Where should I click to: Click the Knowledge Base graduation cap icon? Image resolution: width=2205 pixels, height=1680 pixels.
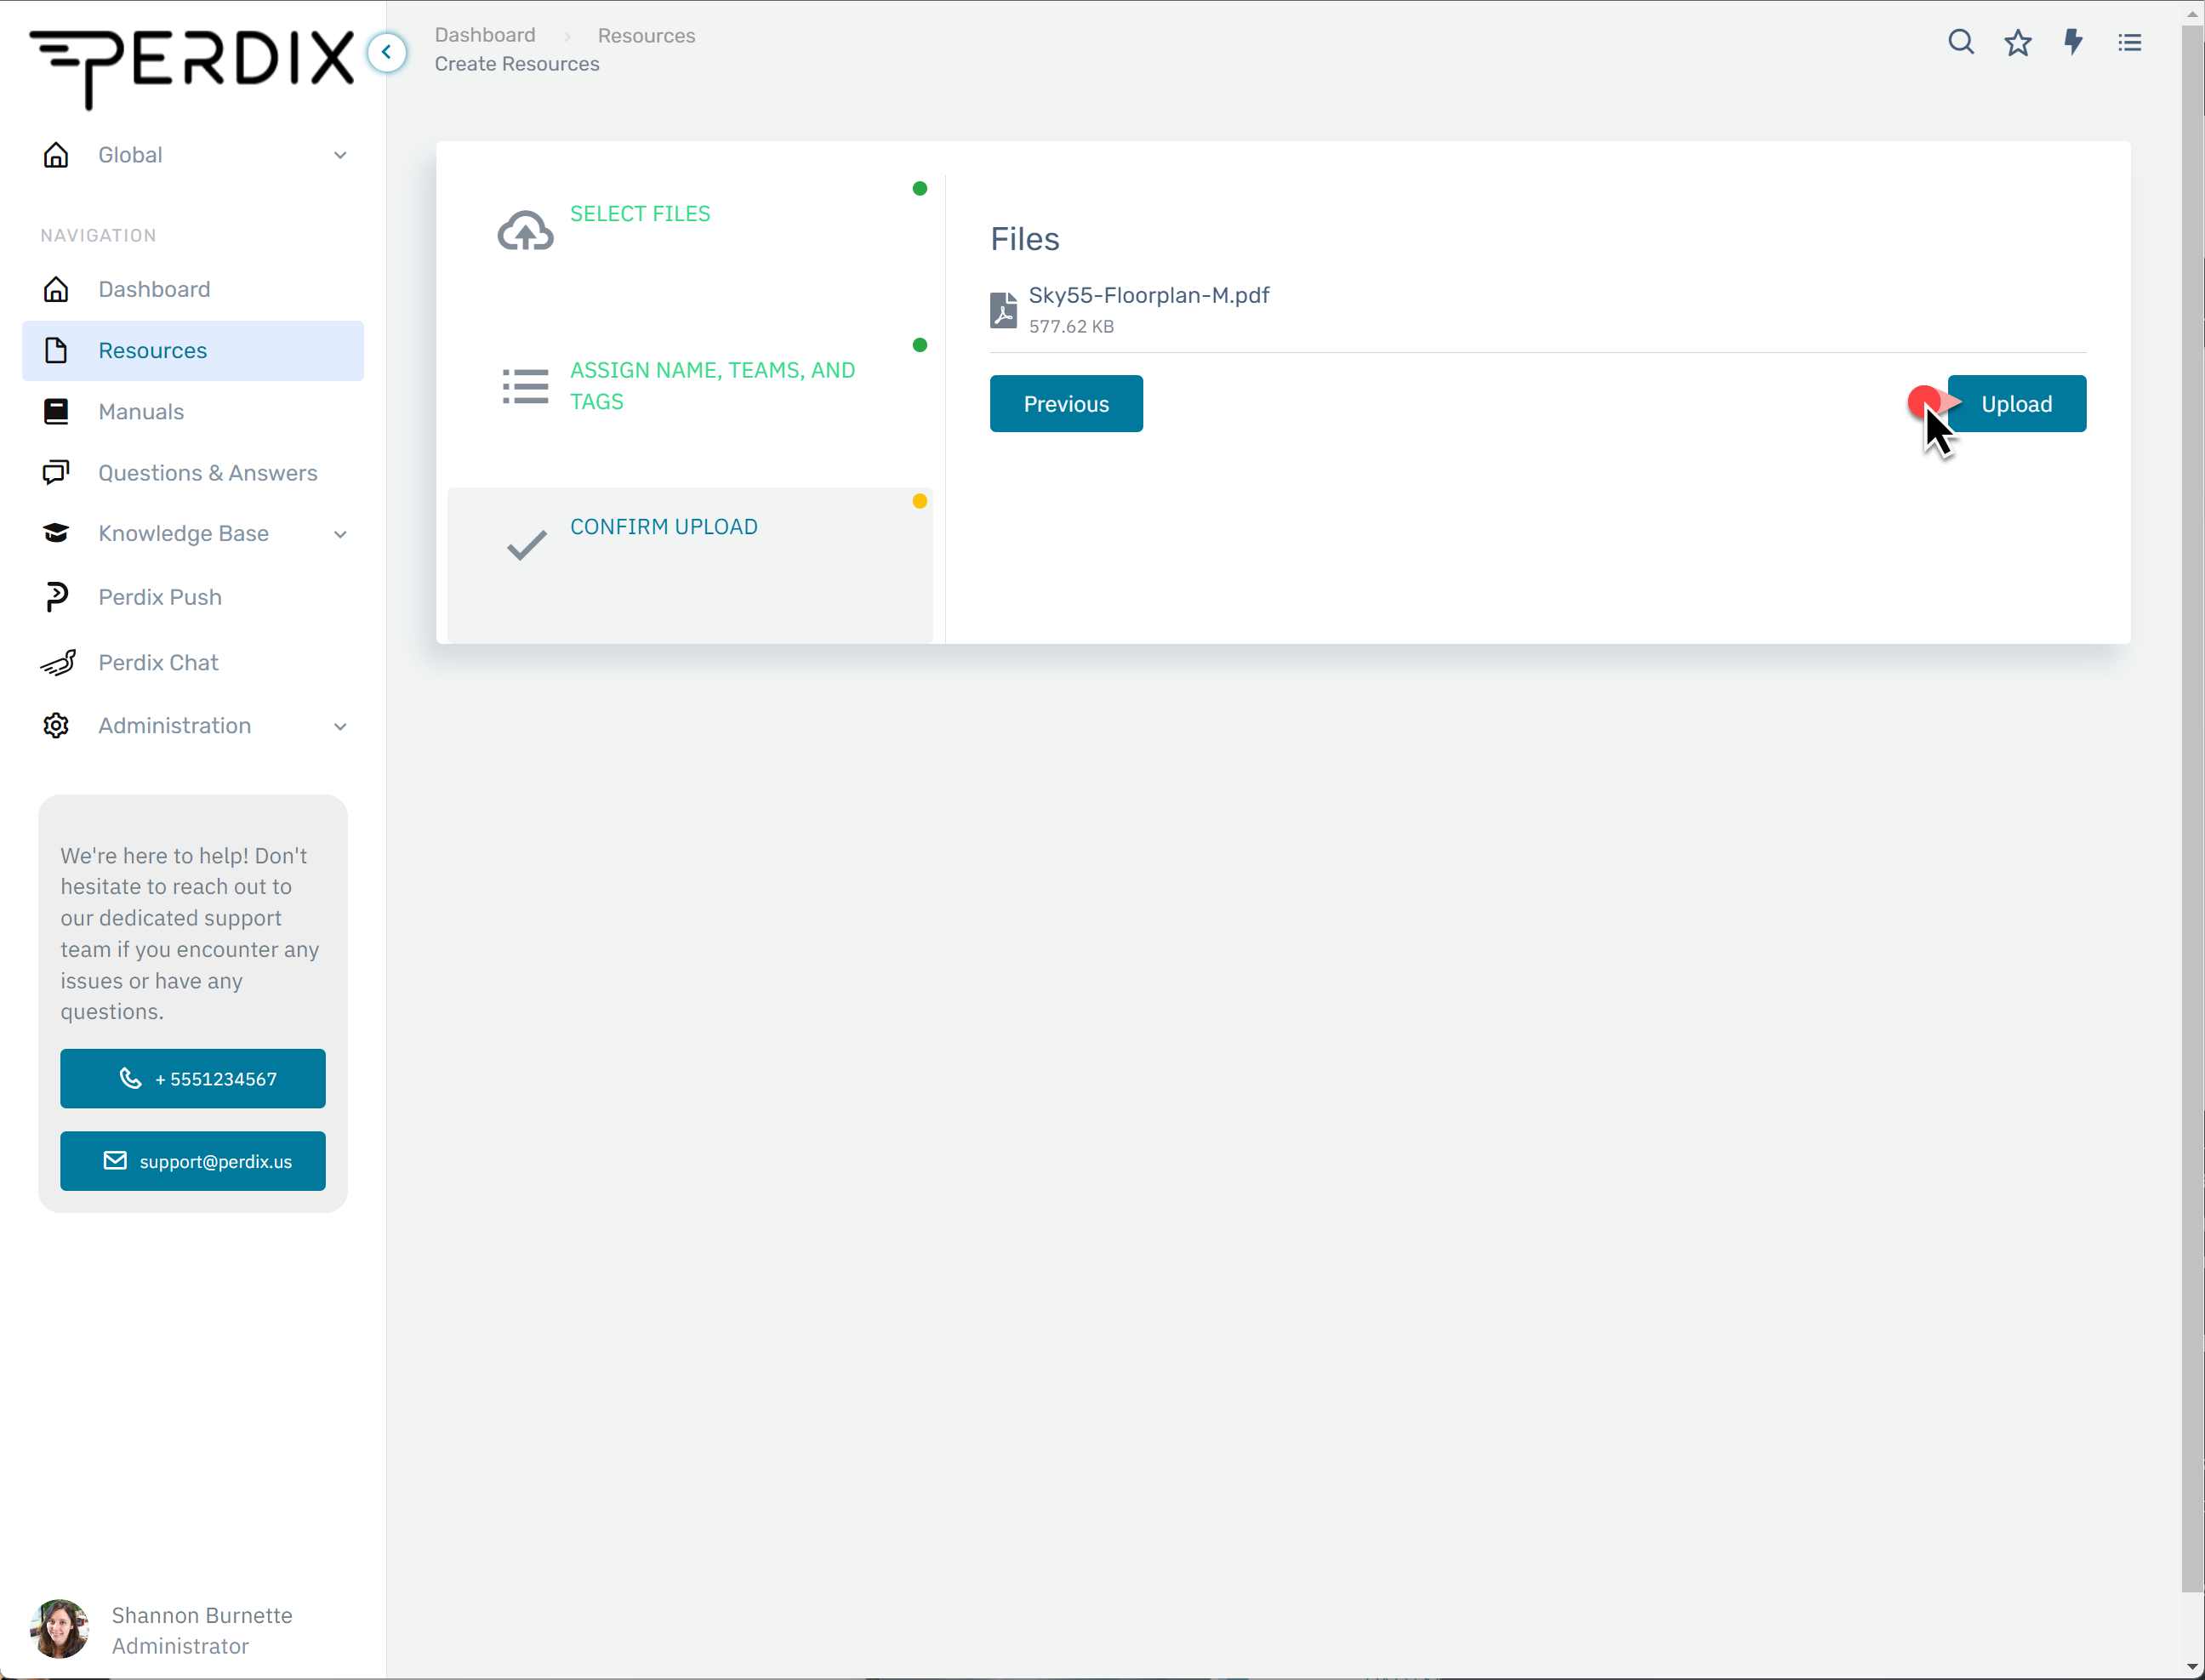click(56, 533)
